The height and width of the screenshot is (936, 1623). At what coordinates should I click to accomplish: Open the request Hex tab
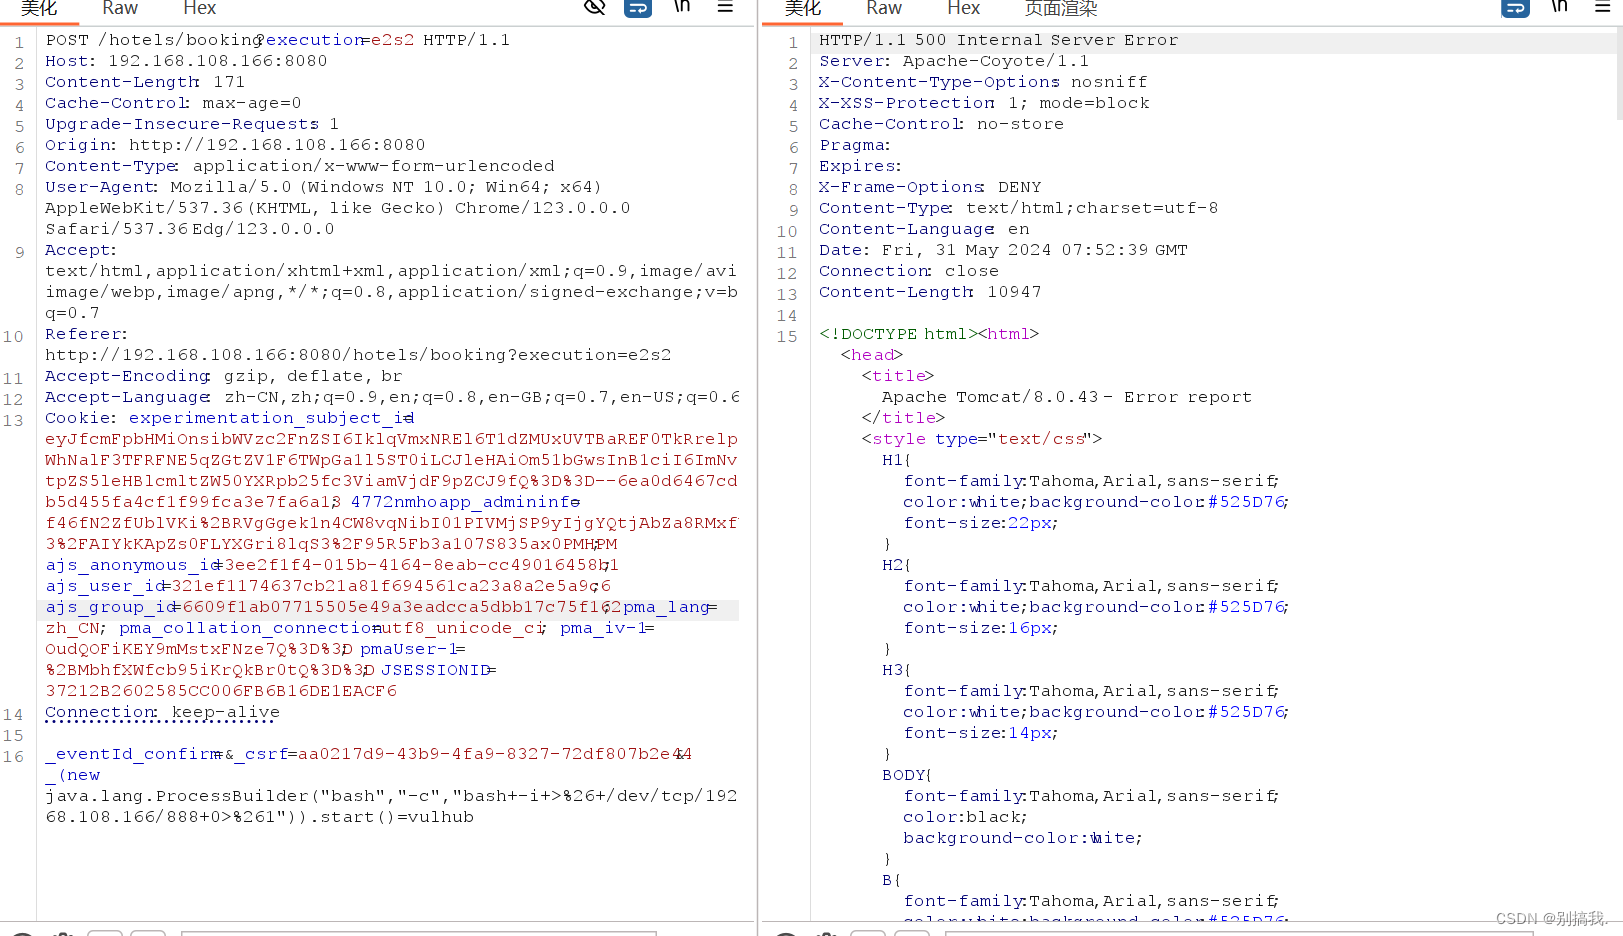tap(200, 8)
